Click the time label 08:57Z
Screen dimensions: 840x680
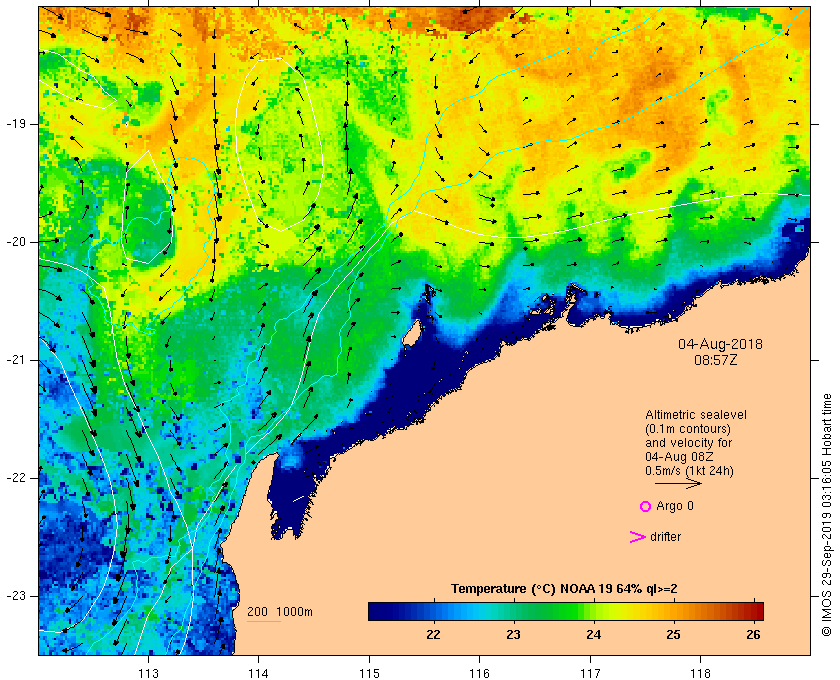click(x=716, y=360)
